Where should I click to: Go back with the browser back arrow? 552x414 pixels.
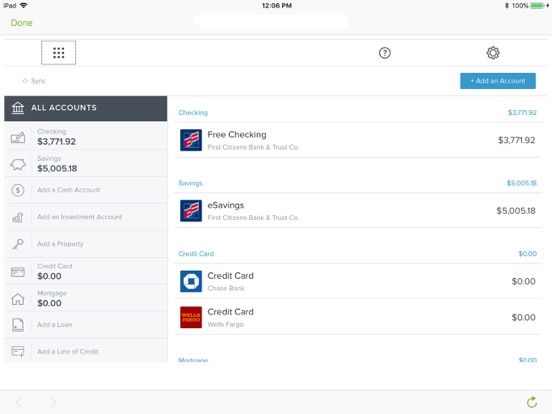(x=19, y=402)
